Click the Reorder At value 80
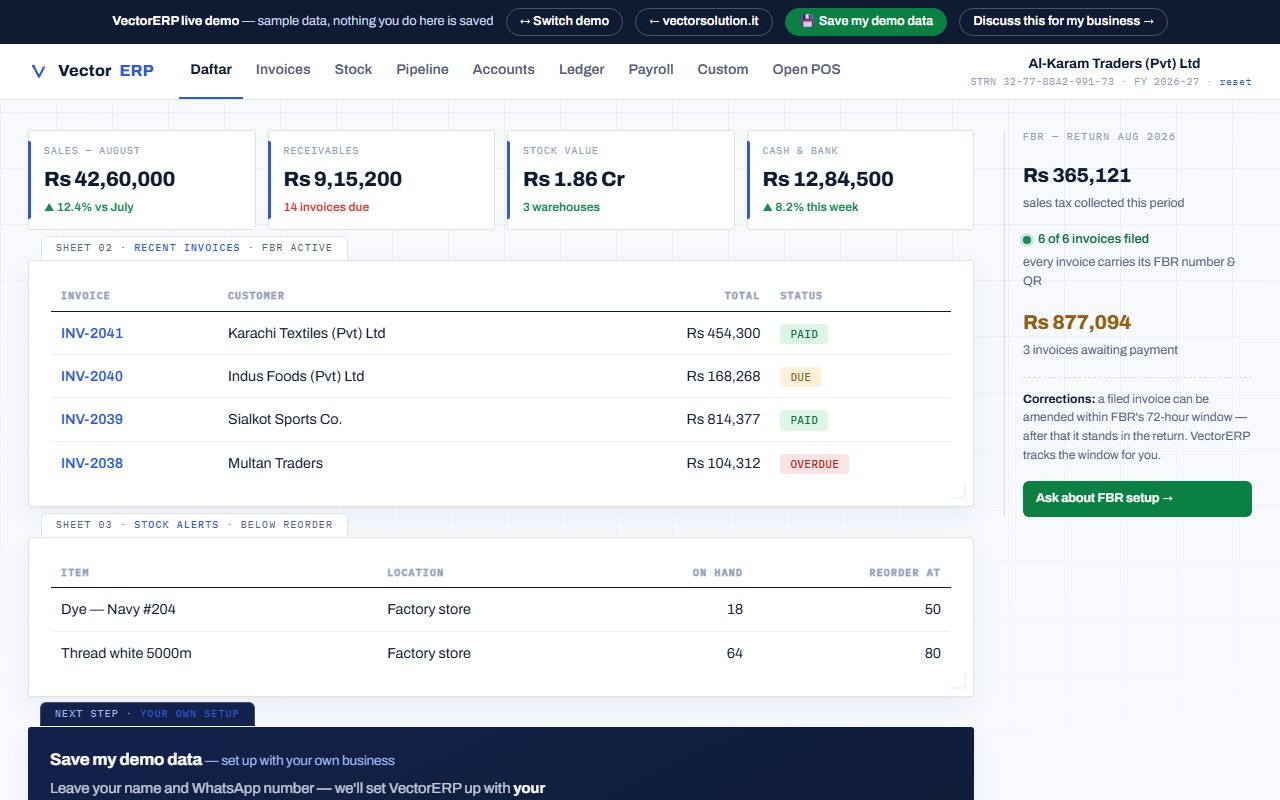1280x800 pixels. [x=932, y=653]
